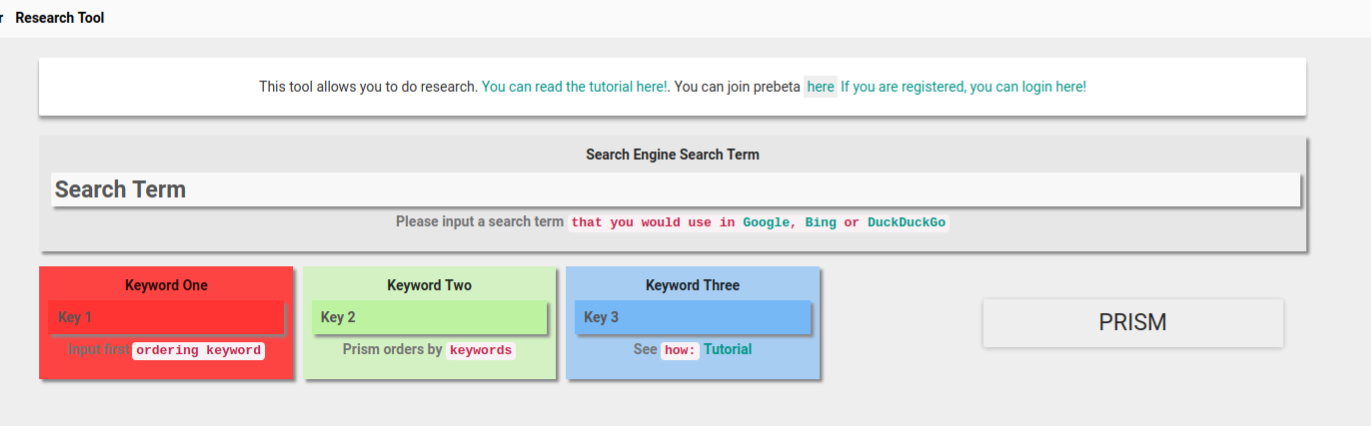This screenshot has height=426, width=1371.
Task: Select 'This tool allows you to do research.' text
Action: tap(368, 87)
